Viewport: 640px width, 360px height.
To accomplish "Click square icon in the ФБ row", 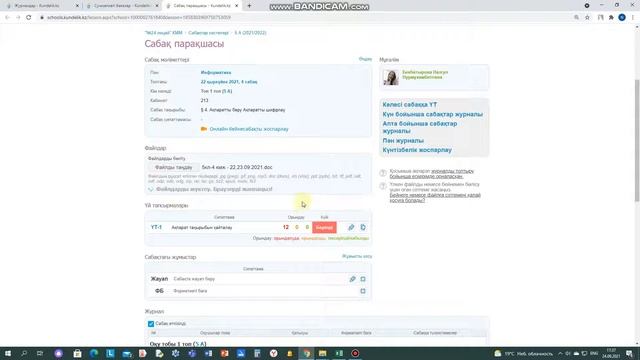I will click(363, 291).
